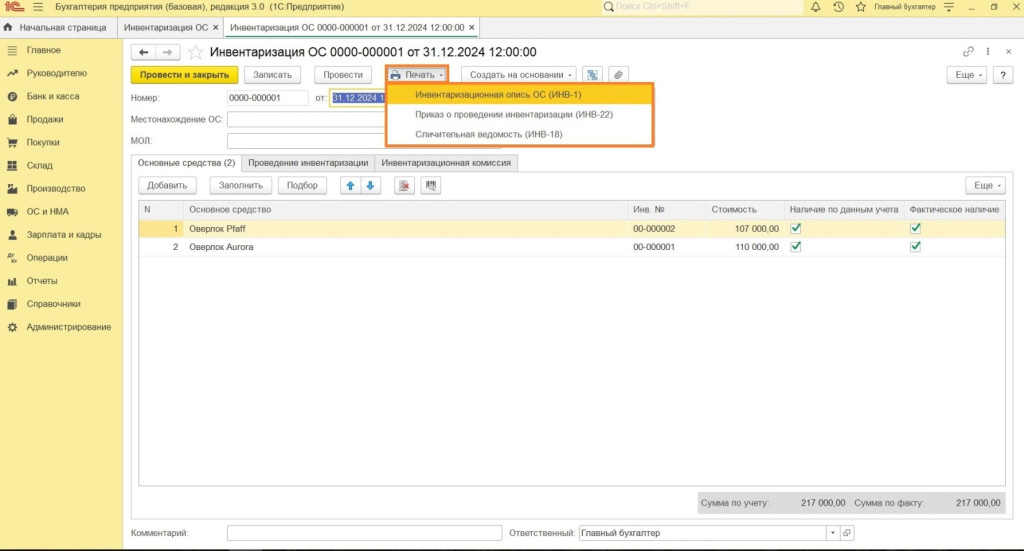Open three-dot form menu icon
Image resolution: width=1024 pixels, height=551 pixels.
click(x=988, y=52)
